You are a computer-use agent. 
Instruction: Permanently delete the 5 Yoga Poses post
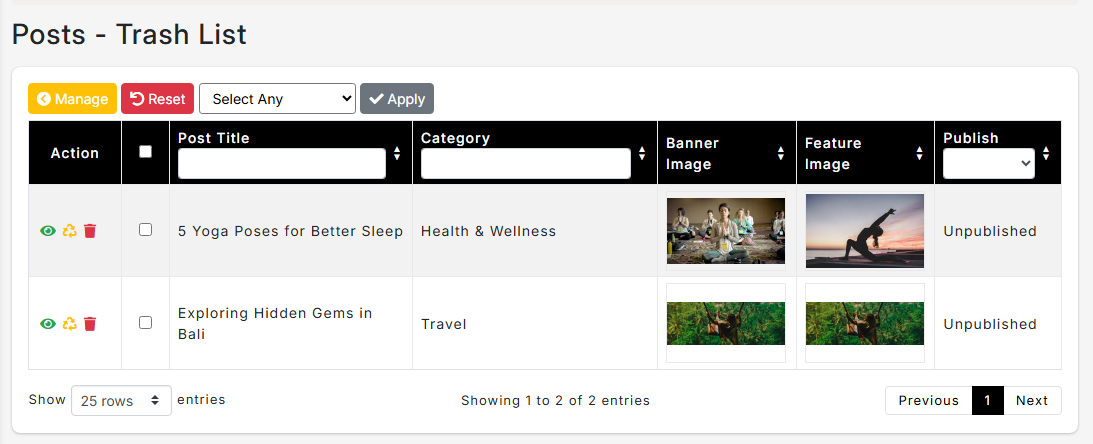(x=90, y=231)
